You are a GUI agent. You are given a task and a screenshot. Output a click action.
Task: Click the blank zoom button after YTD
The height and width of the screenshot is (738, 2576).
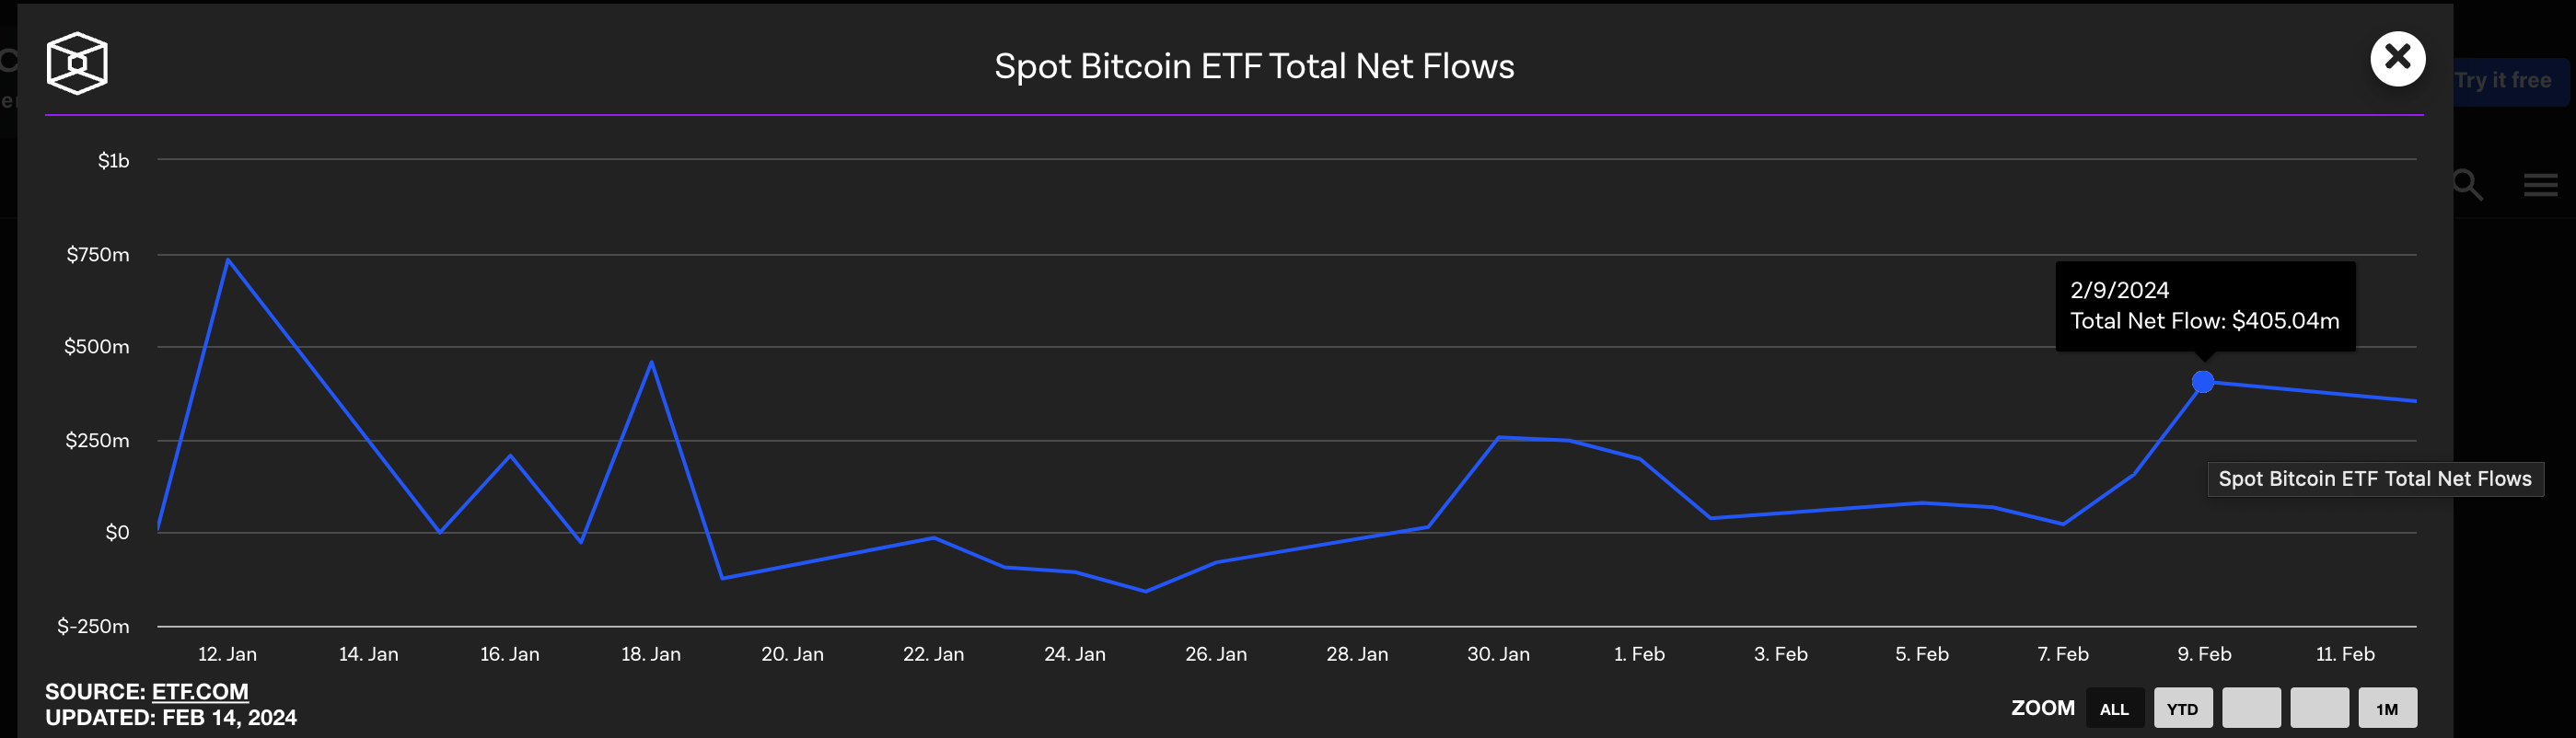(x=2251, y=708)
